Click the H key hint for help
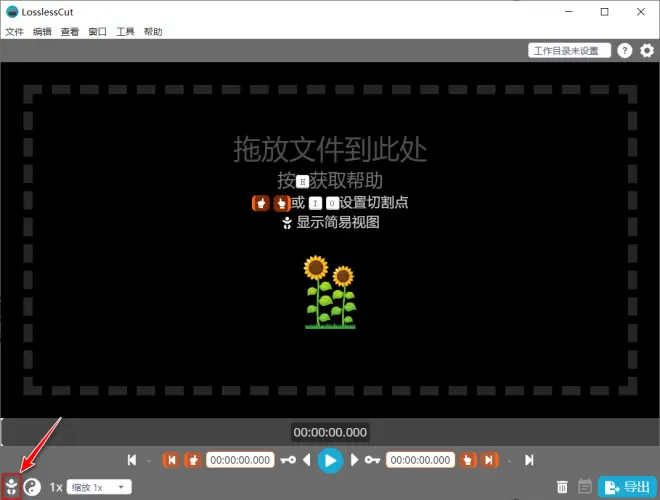 (x=302, y=182)
